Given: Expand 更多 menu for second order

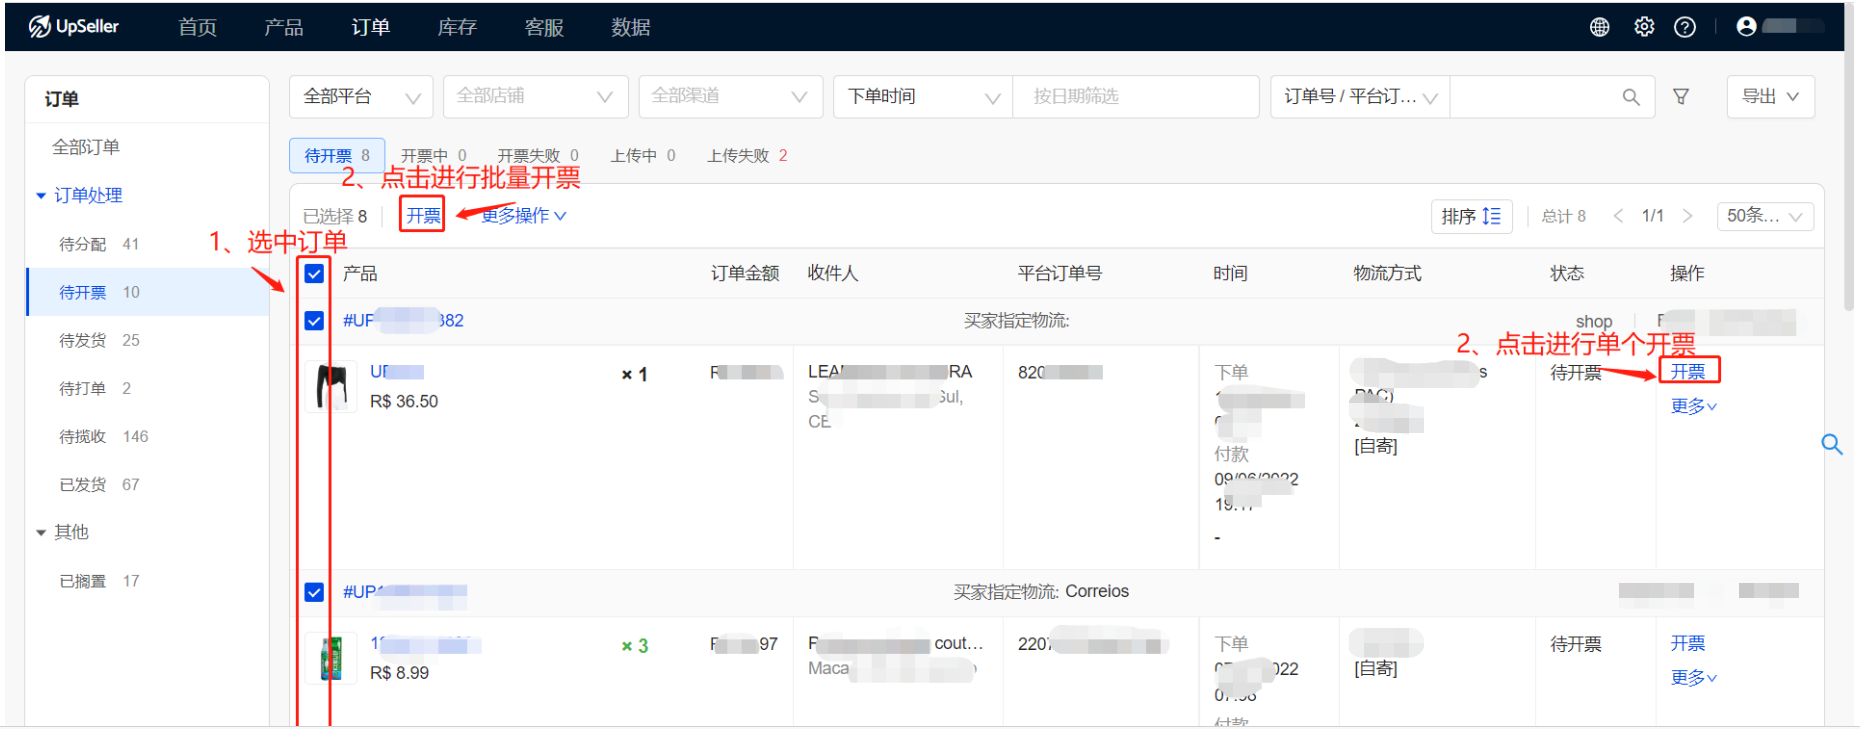Looking at the screenshot, I should click(x=1693, y=677).
